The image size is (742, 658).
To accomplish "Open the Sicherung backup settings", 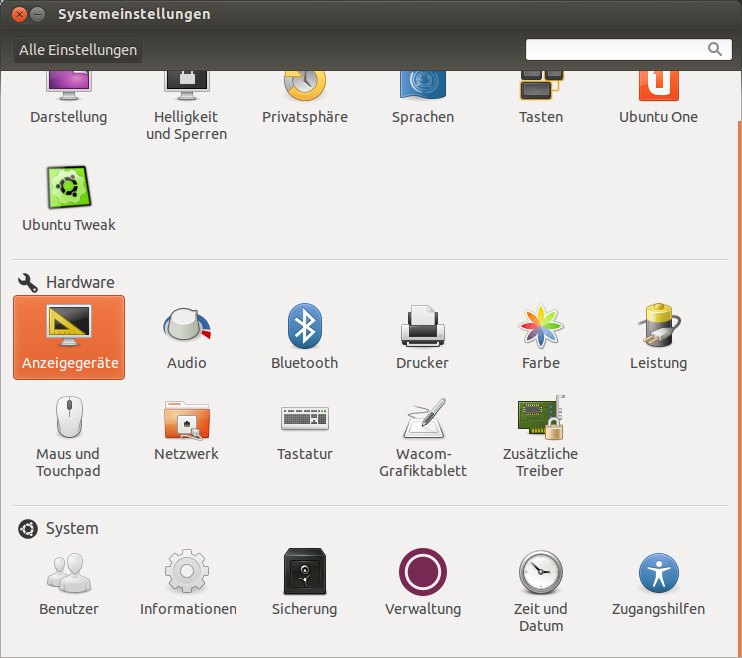I will 305,582.
